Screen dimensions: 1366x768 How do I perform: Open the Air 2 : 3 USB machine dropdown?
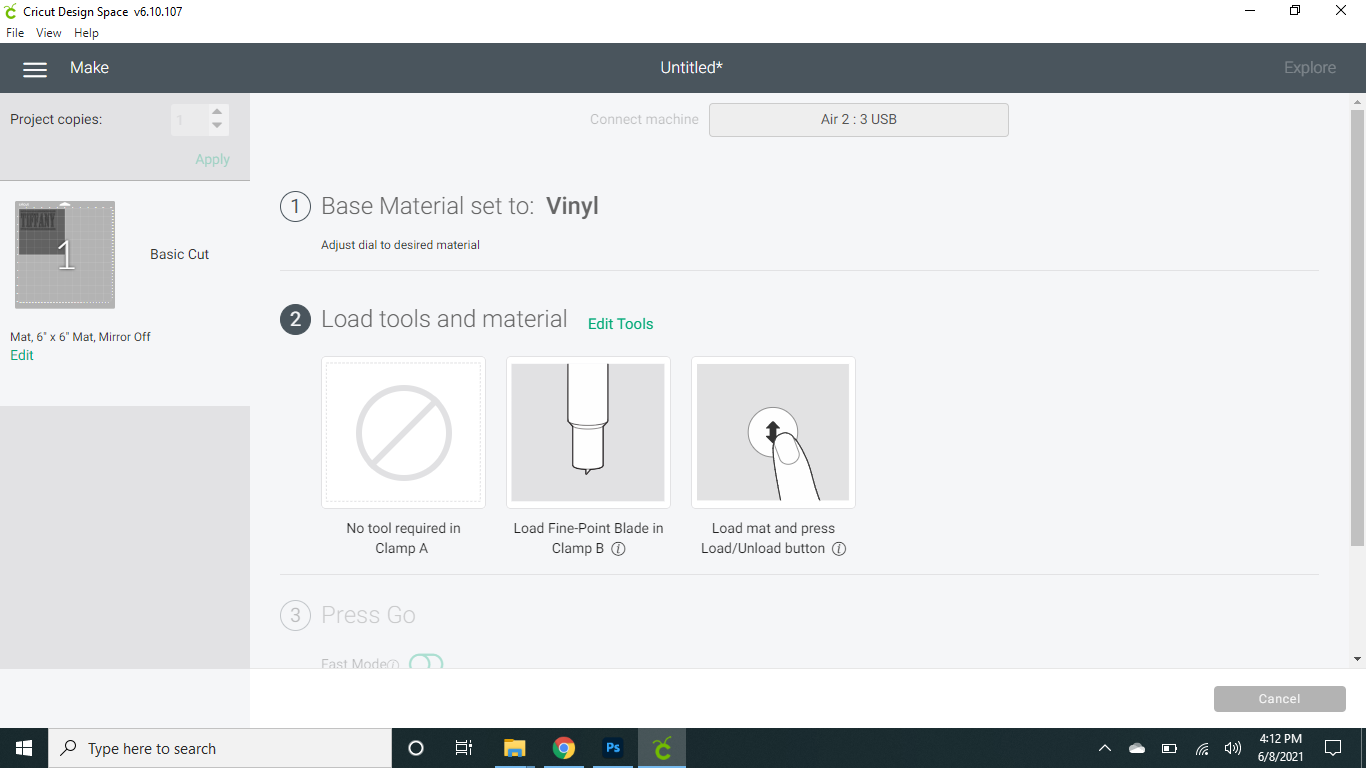coord(859,120)
